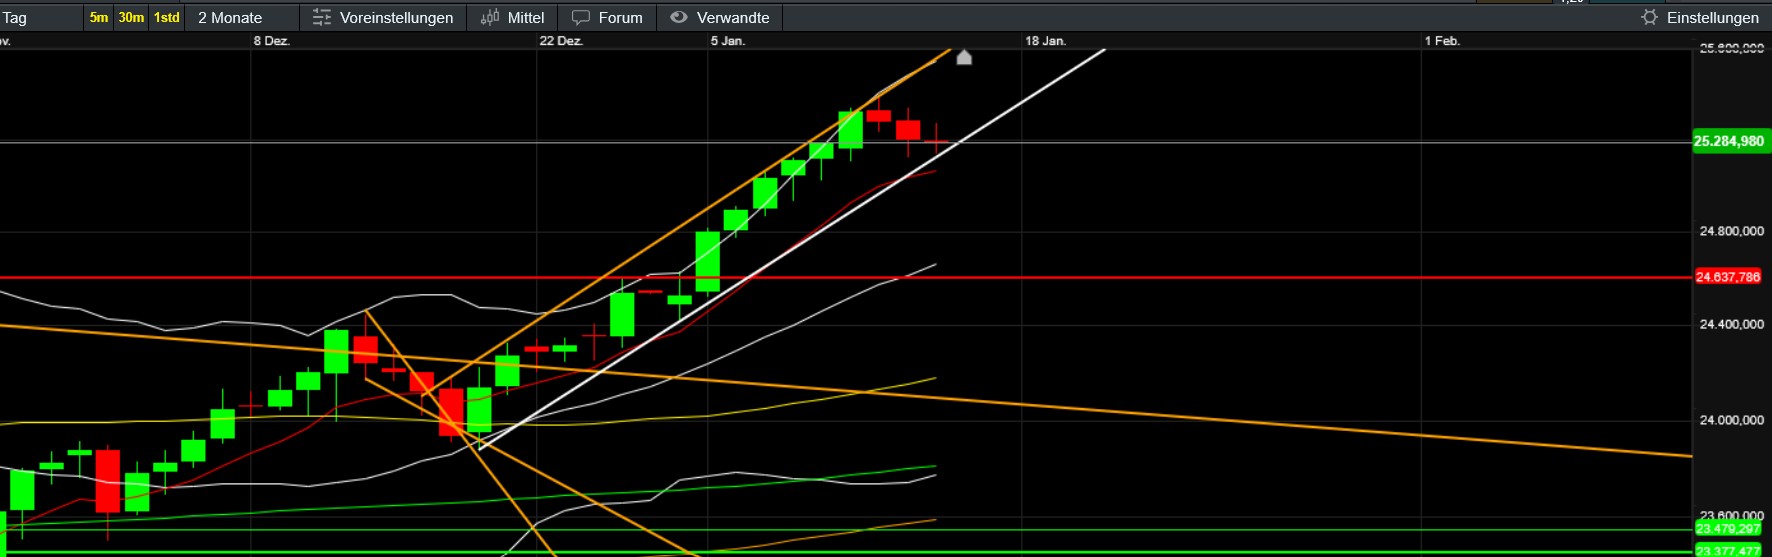This screenshot has height=557, width=1772.
Task: Open Voreinstellungen presets
Action: click(x=396, y=18)
